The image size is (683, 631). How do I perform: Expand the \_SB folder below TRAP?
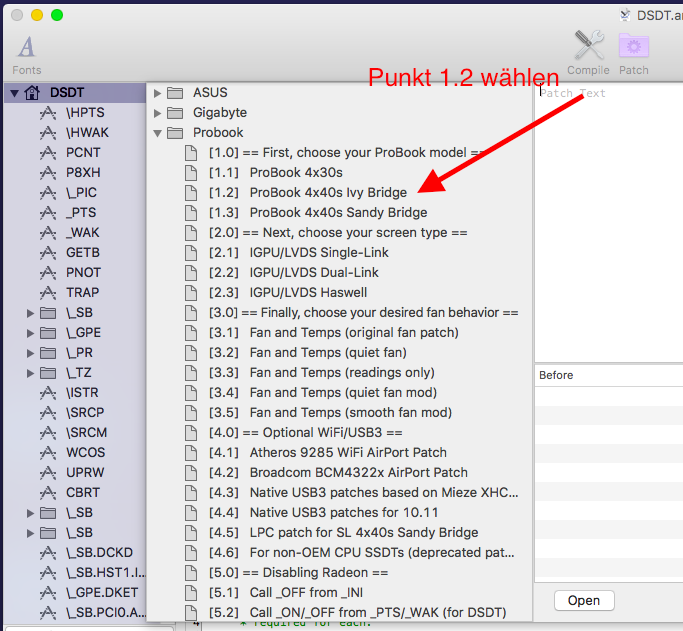[x=30, y=313]
